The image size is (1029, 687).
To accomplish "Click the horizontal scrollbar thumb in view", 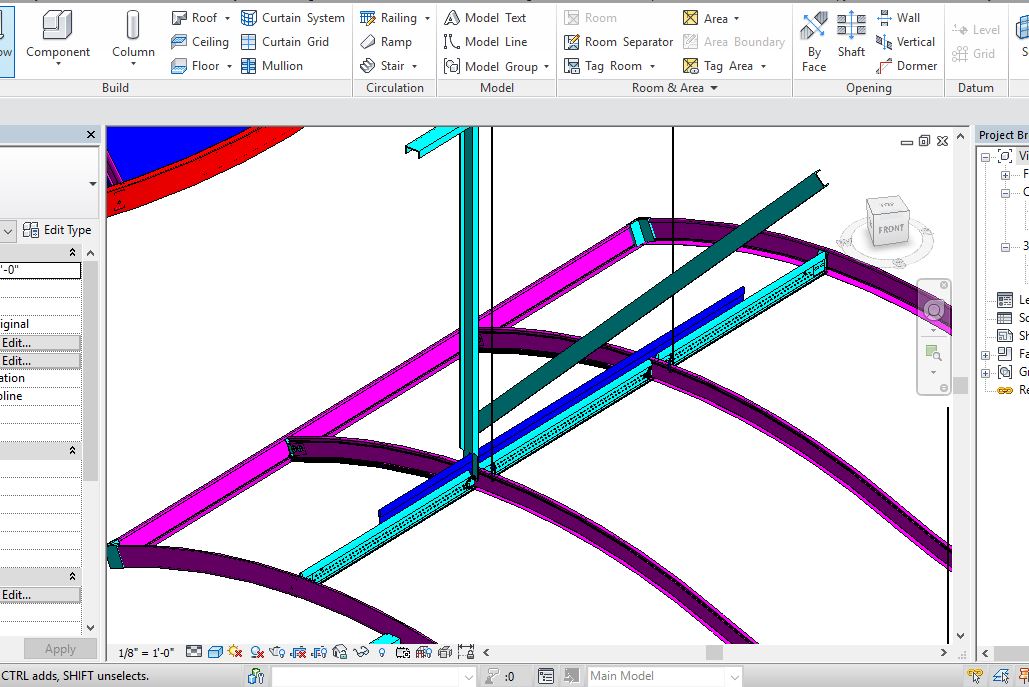I will (713, 653).
